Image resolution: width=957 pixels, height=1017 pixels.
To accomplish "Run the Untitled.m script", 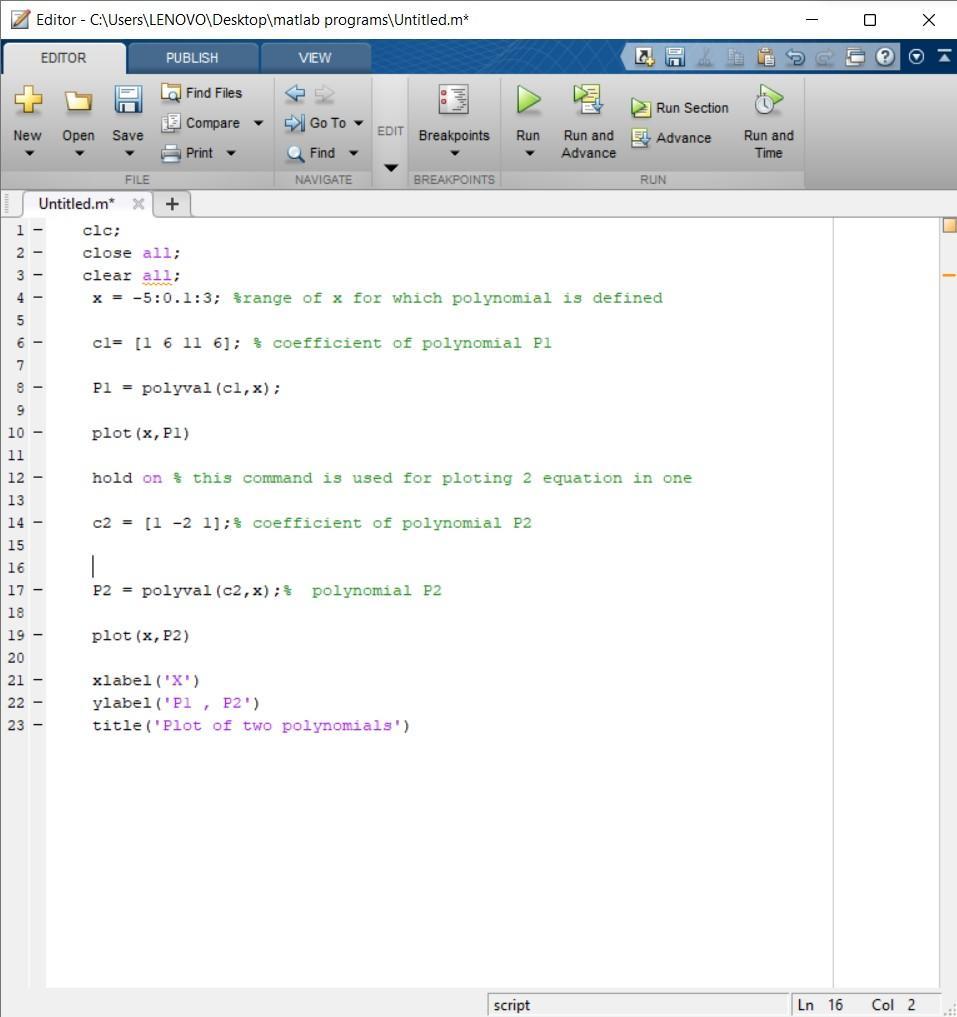I will (x=527, y=110).
